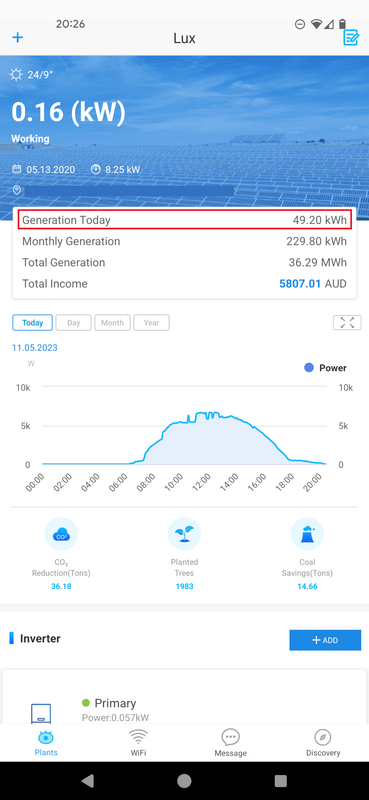Tap the sun weather icon
The image size is (369, 800).
16,75
